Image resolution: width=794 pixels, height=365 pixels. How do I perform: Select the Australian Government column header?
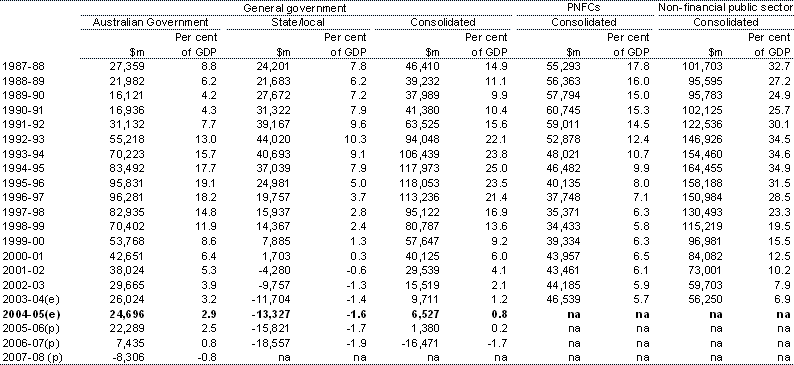[150, 23]
